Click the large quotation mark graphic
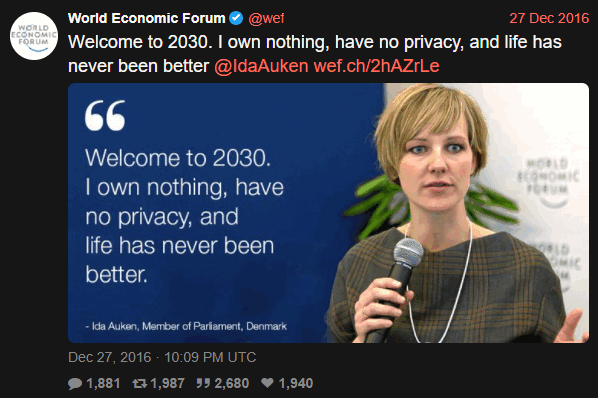This screenshot has width=598, height=398. 105,116
